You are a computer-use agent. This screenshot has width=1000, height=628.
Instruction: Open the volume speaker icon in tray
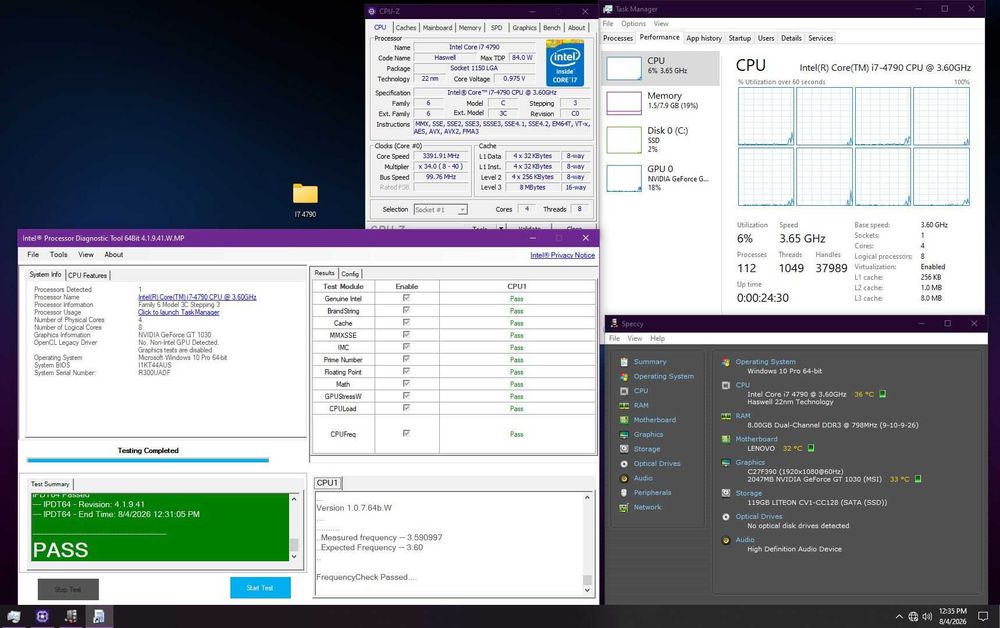point(927,617)
